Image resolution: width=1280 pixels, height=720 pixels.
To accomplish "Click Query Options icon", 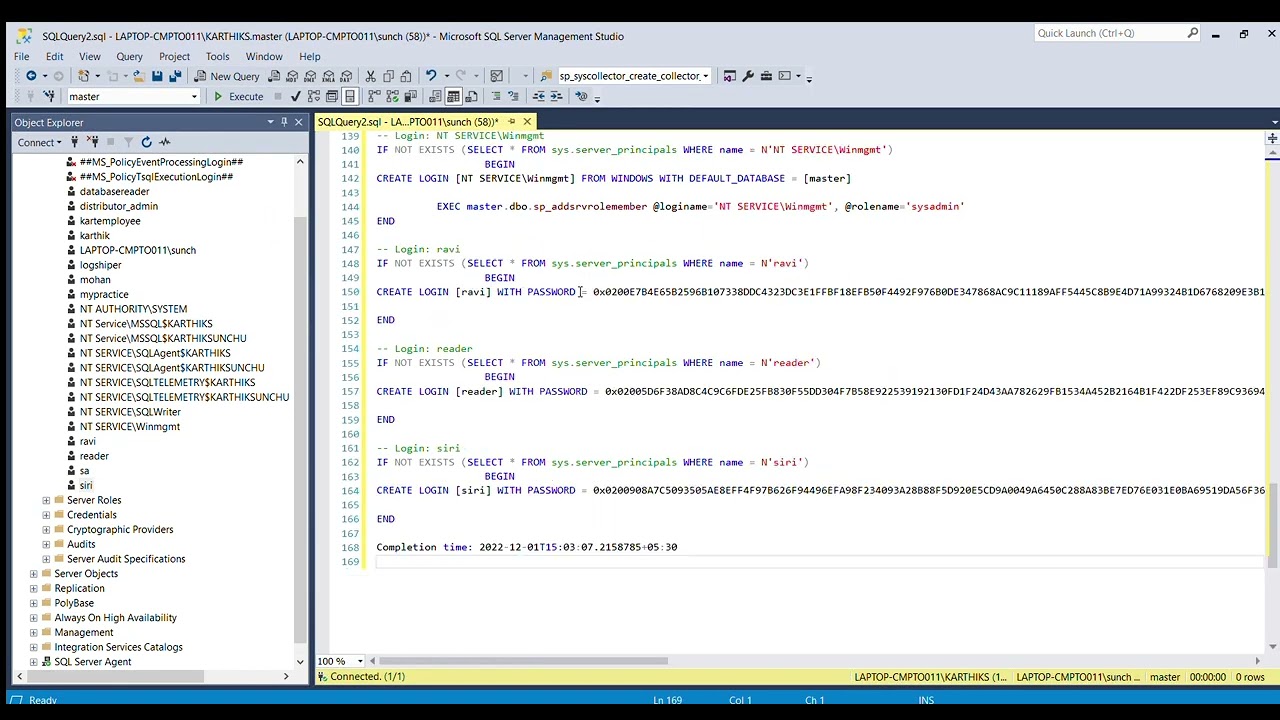I will pyautogui.click(x=332, y=97).
